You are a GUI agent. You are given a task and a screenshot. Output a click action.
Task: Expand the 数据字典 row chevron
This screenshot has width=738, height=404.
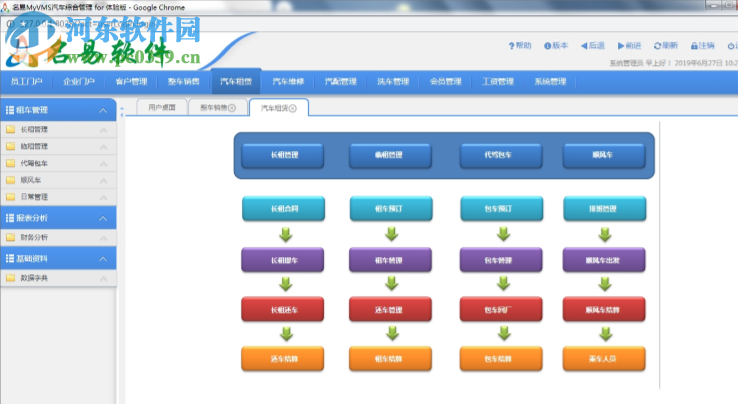pyautogui.click(x=104, y=279)
